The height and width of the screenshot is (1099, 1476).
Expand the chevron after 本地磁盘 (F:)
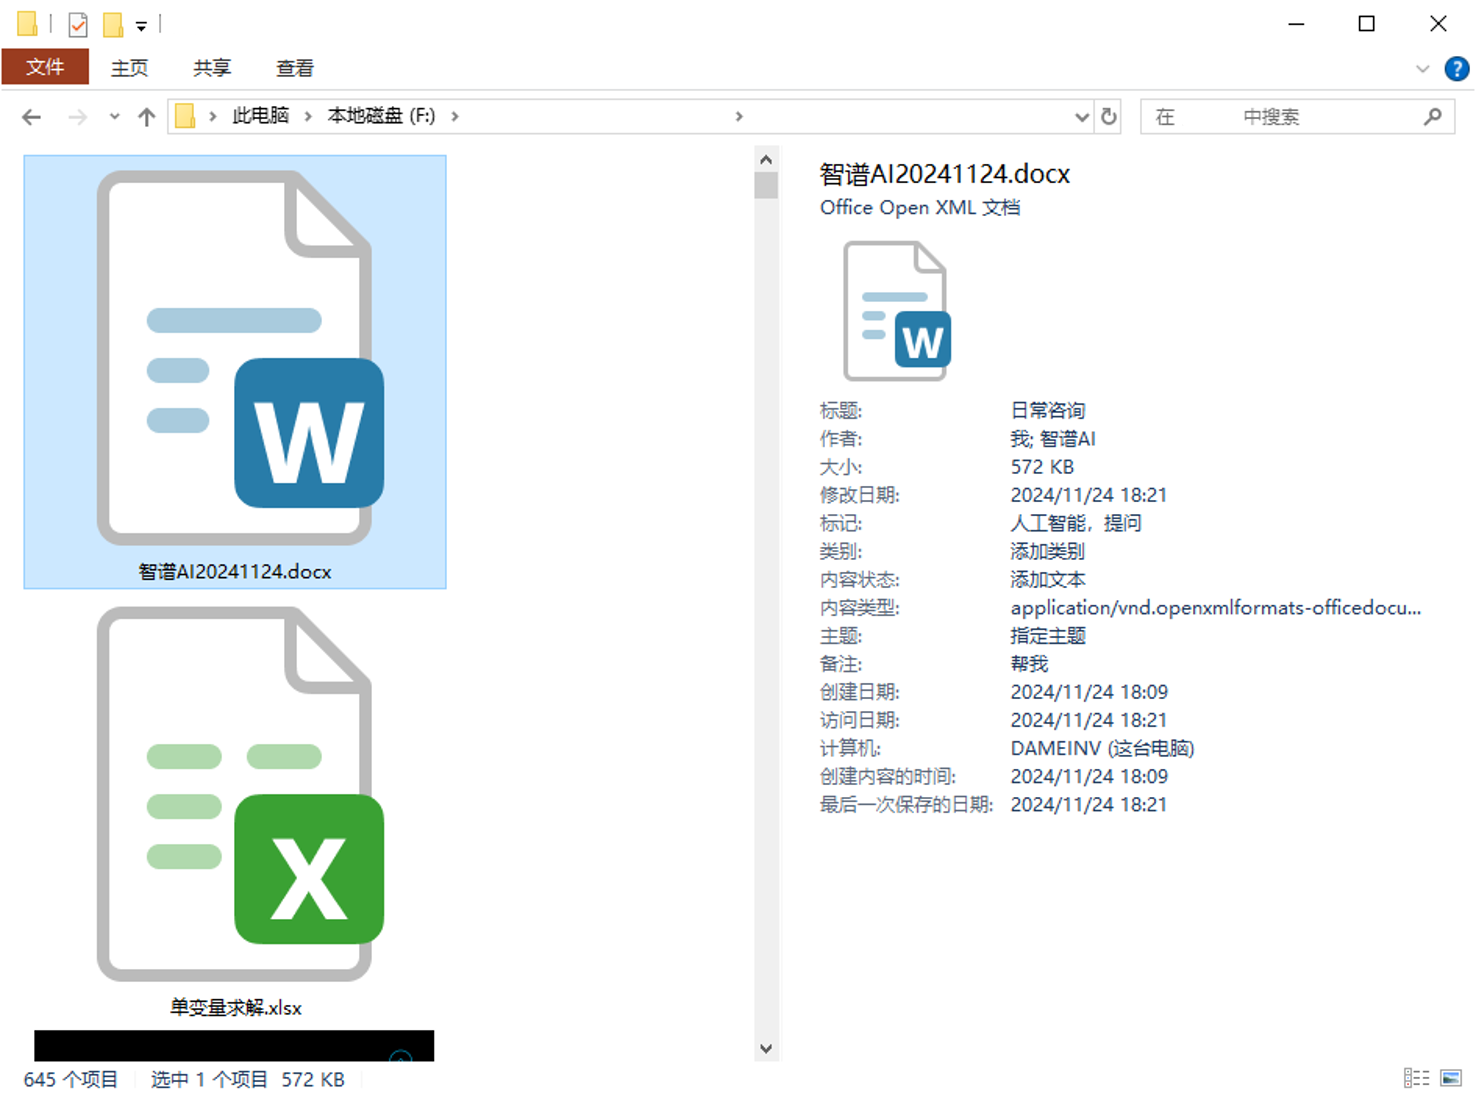coord(455,116)
